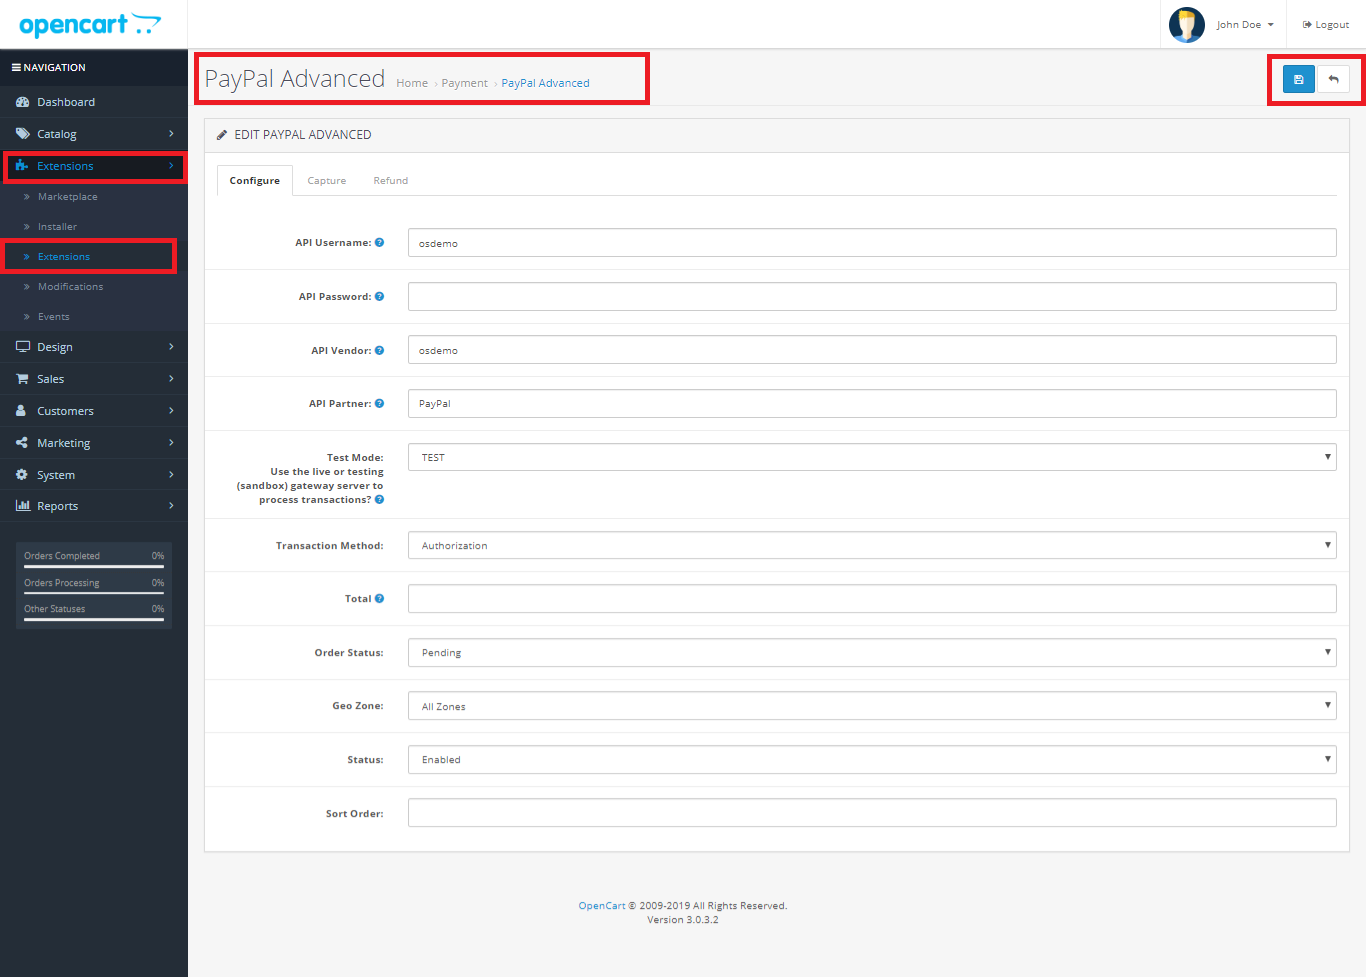The height and width of the screenshot is (977, 1366).
Task: Click the Marketing share icon
Action: click(x=22, y=443)
